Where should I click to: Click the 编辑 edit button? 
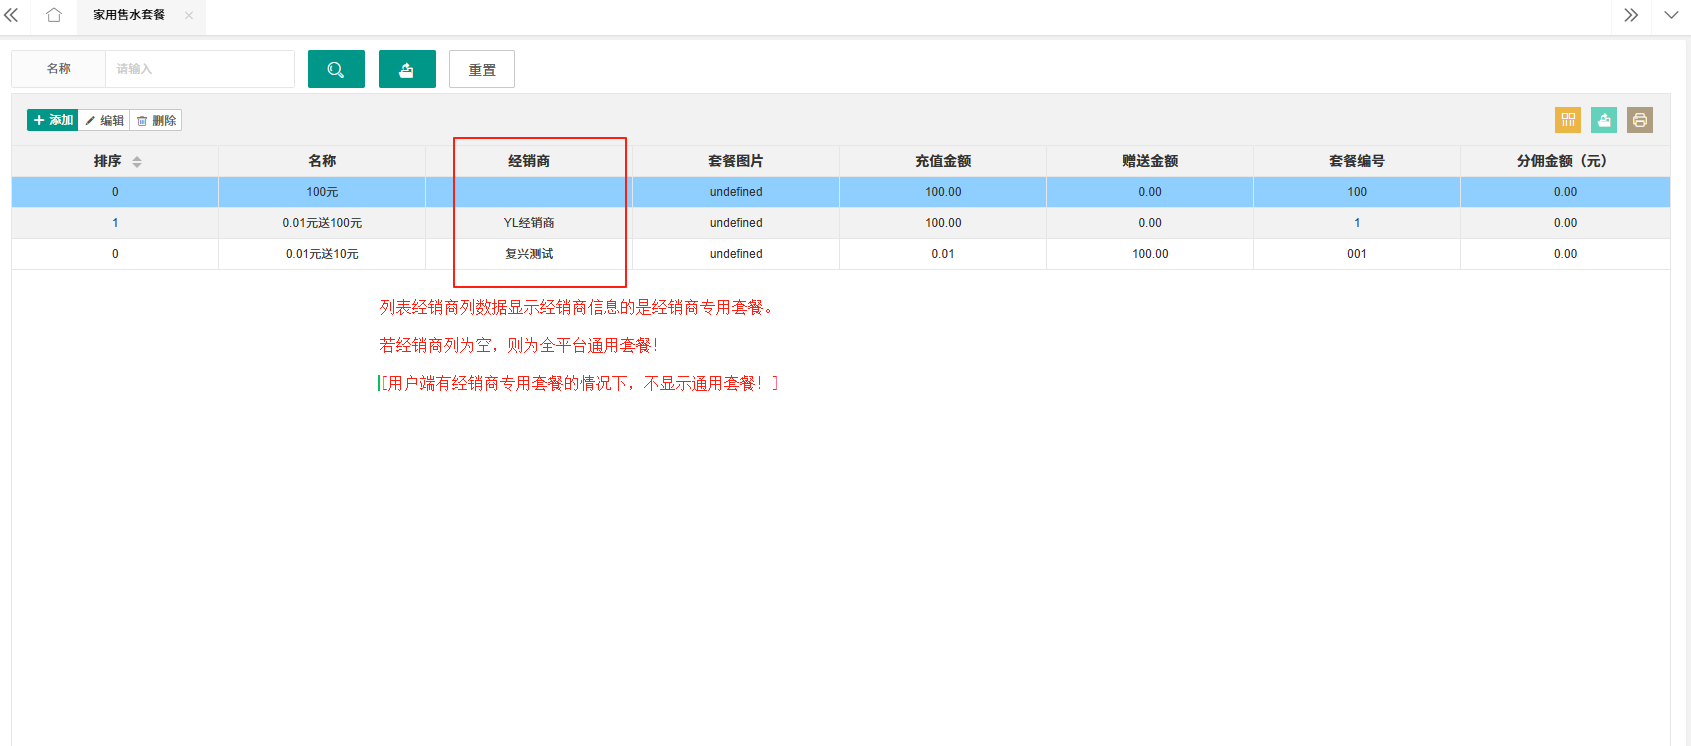(x=104, y=120)
